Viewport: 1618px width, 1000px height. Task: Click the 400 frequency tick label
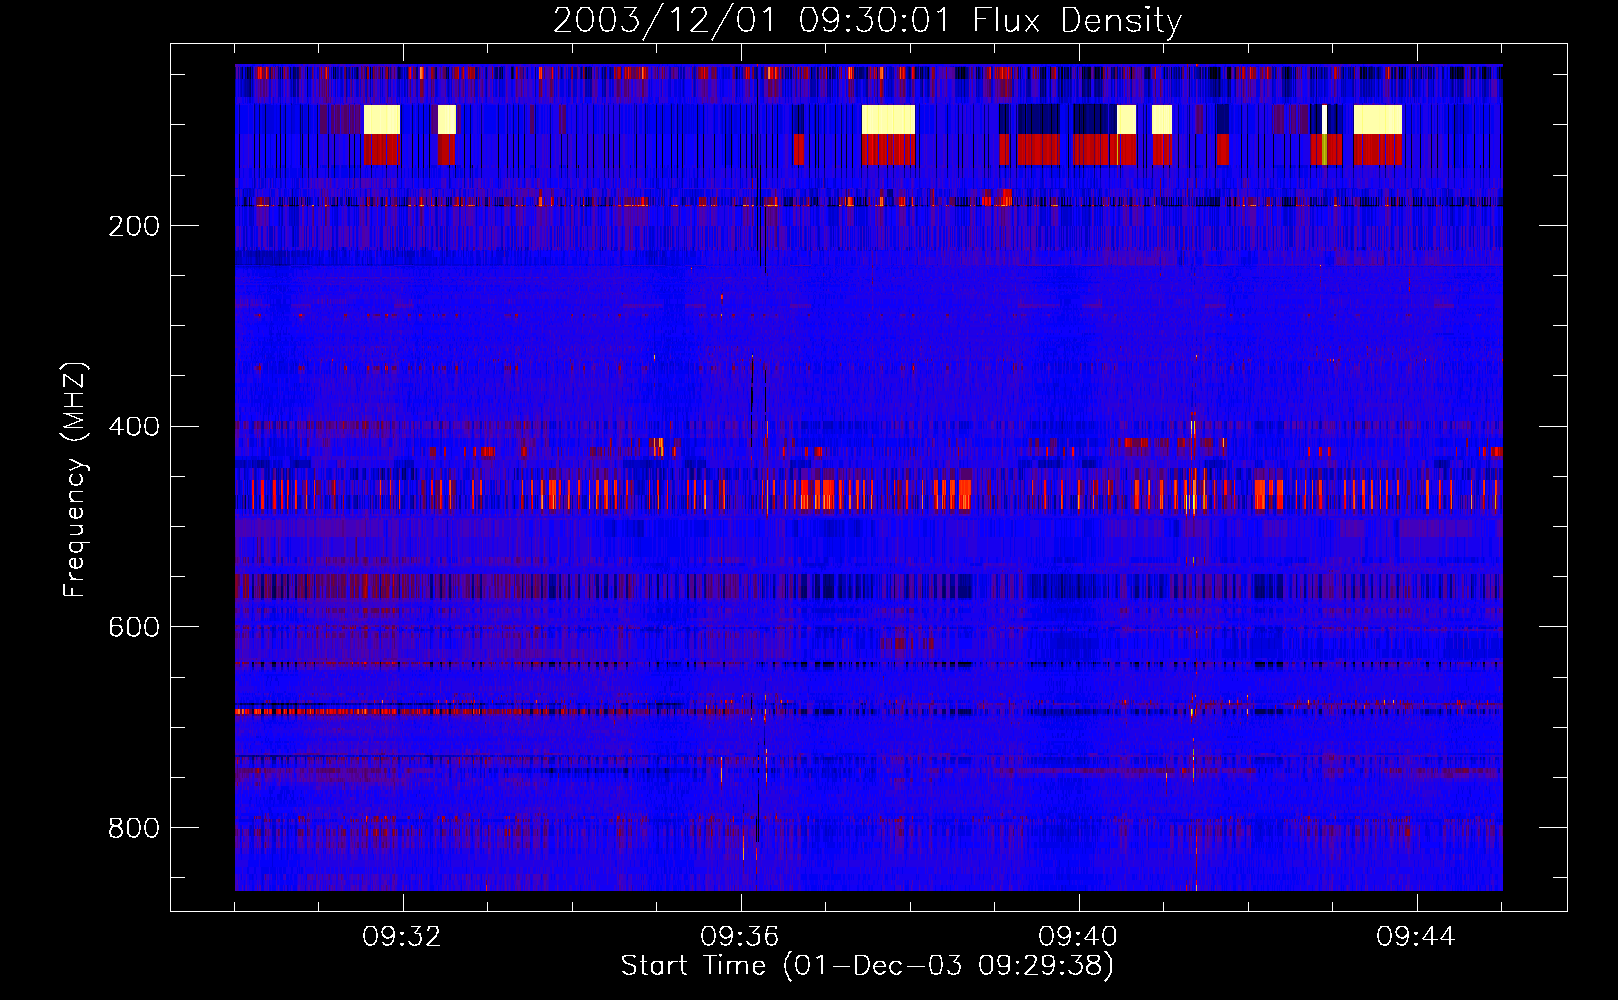pyautogui.click(x=134, y=427)
